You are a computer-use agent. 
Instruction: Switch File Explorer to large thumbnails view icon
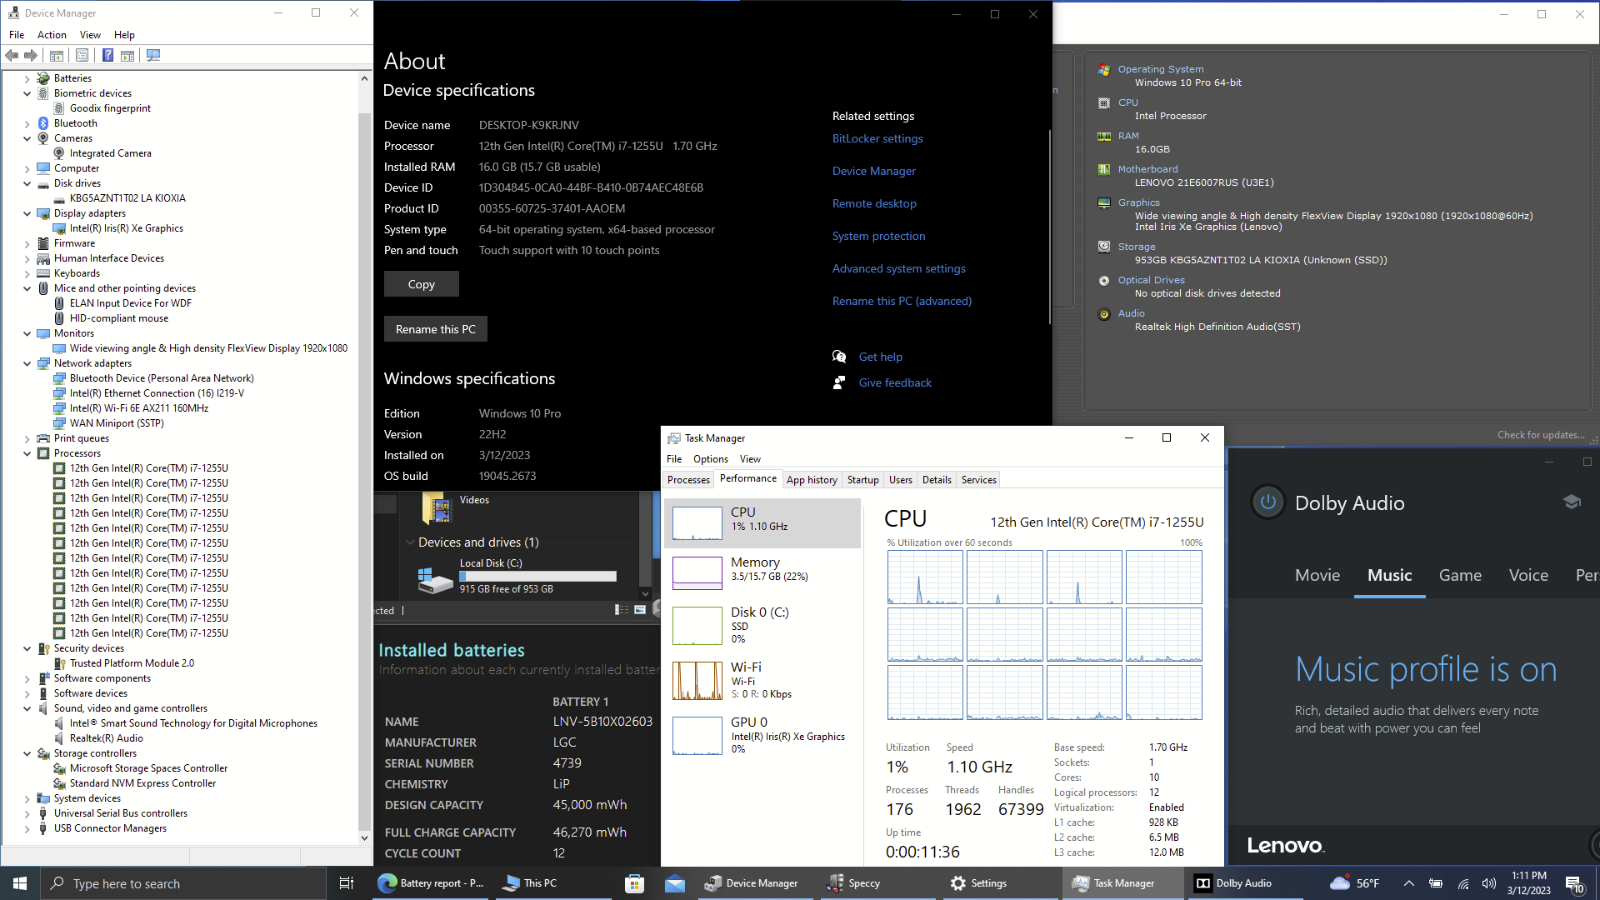click(x=640, y=610)
